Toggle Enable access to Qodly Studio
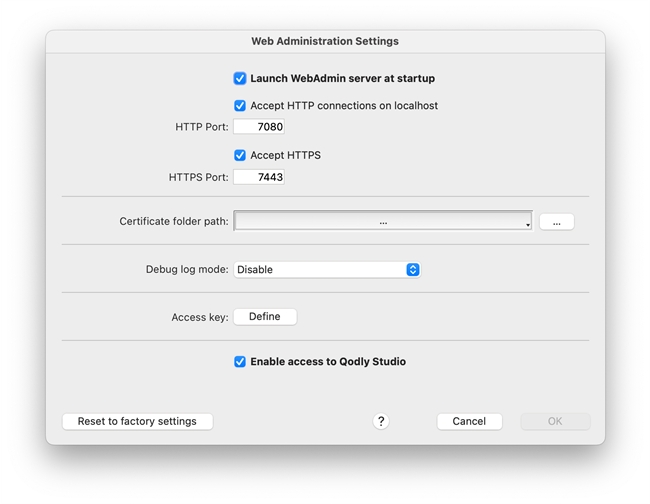 point(240,361)
